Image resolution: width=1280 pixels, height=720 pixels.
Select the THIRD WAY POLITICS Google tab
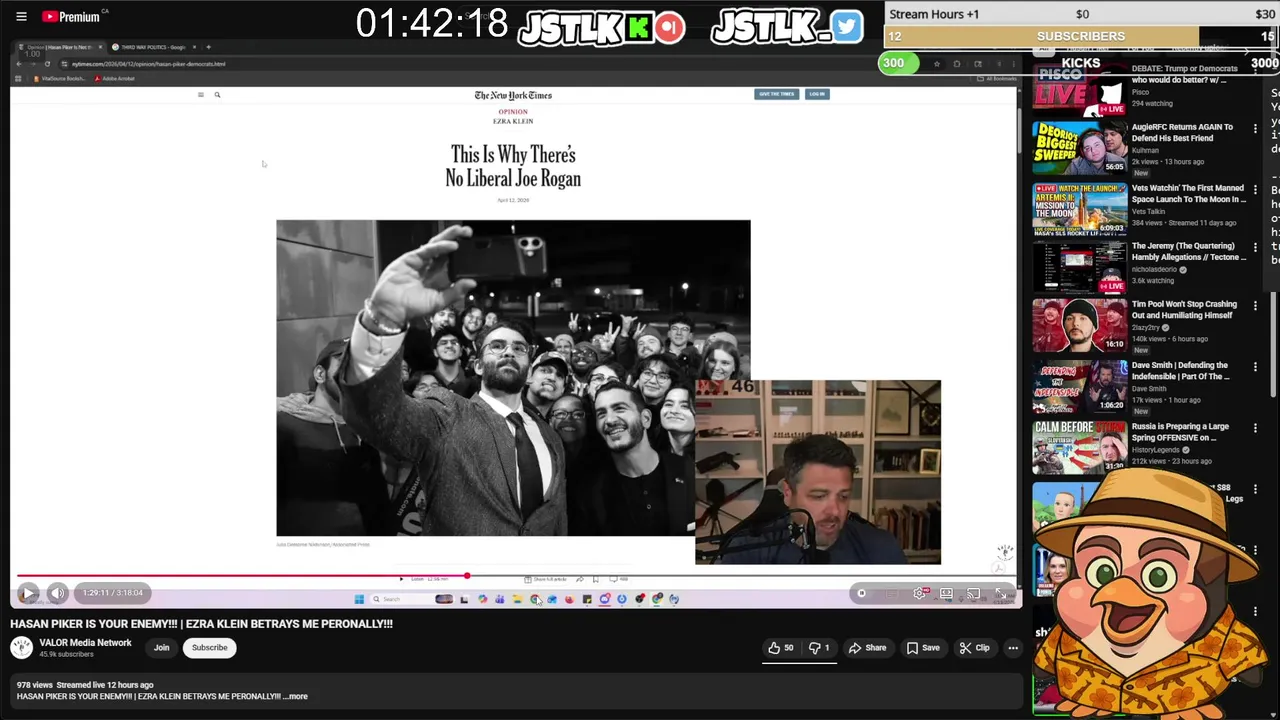[x=153, y=47]
